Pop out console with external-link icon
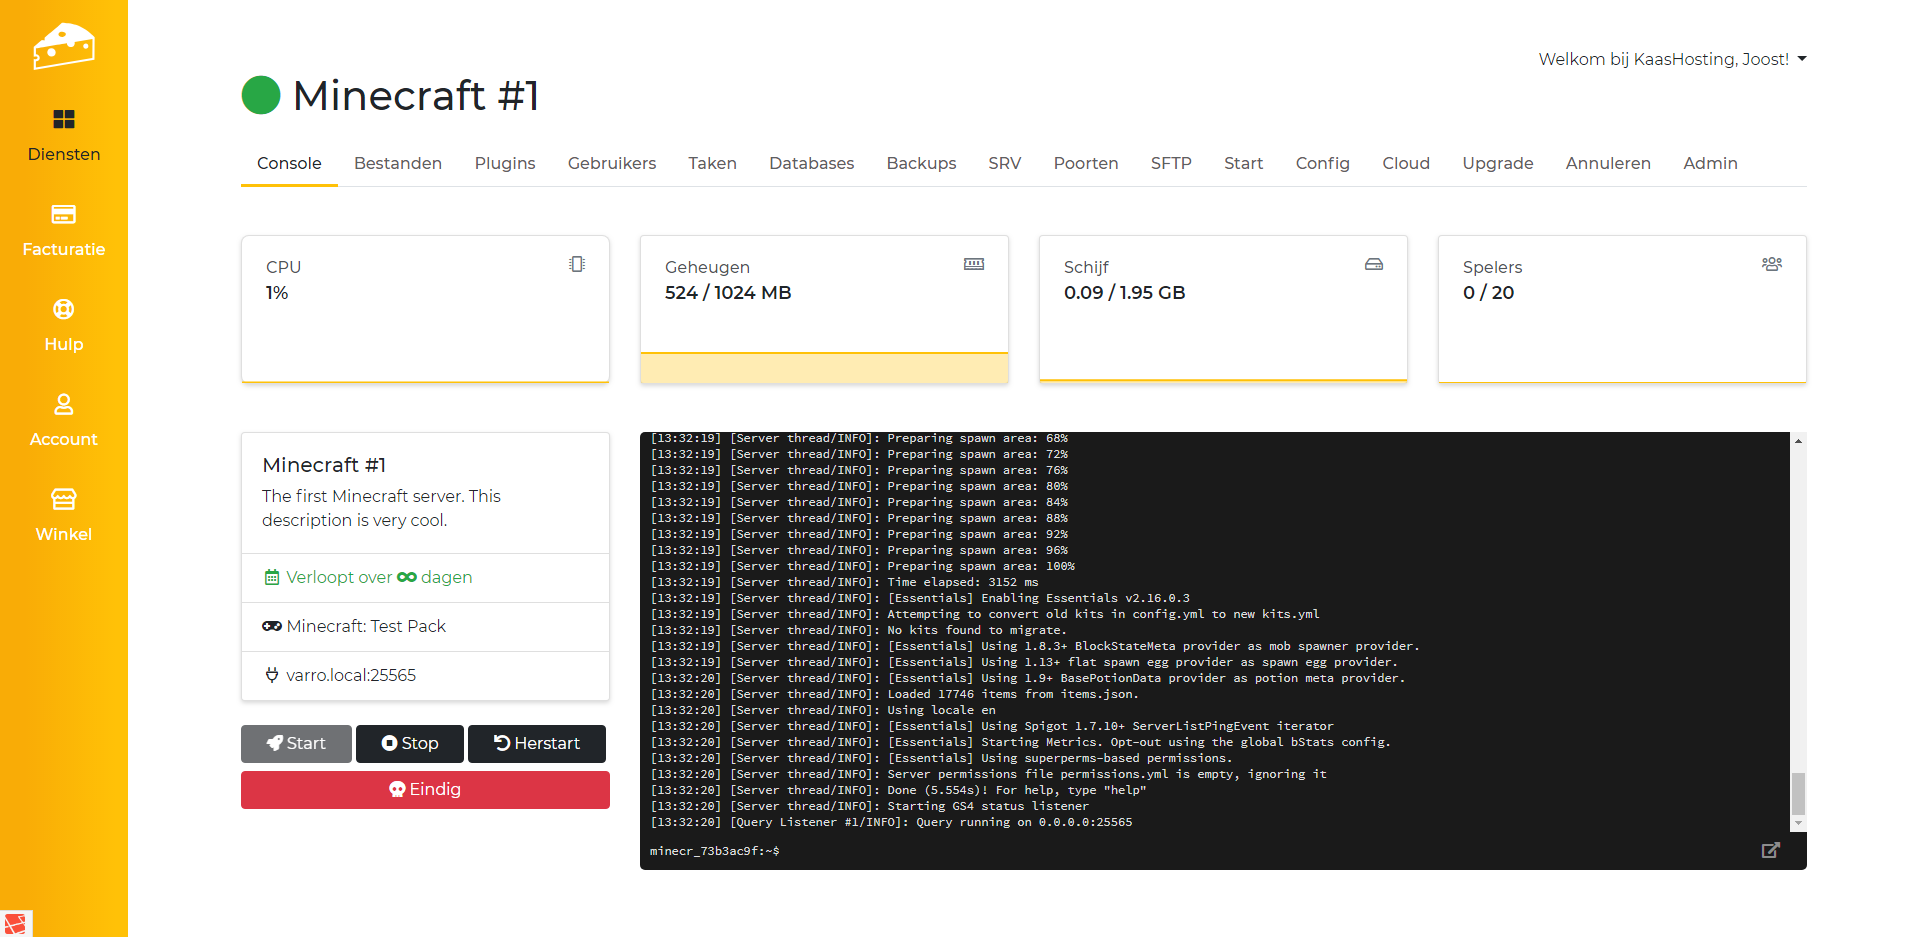 coord(1770,850)
